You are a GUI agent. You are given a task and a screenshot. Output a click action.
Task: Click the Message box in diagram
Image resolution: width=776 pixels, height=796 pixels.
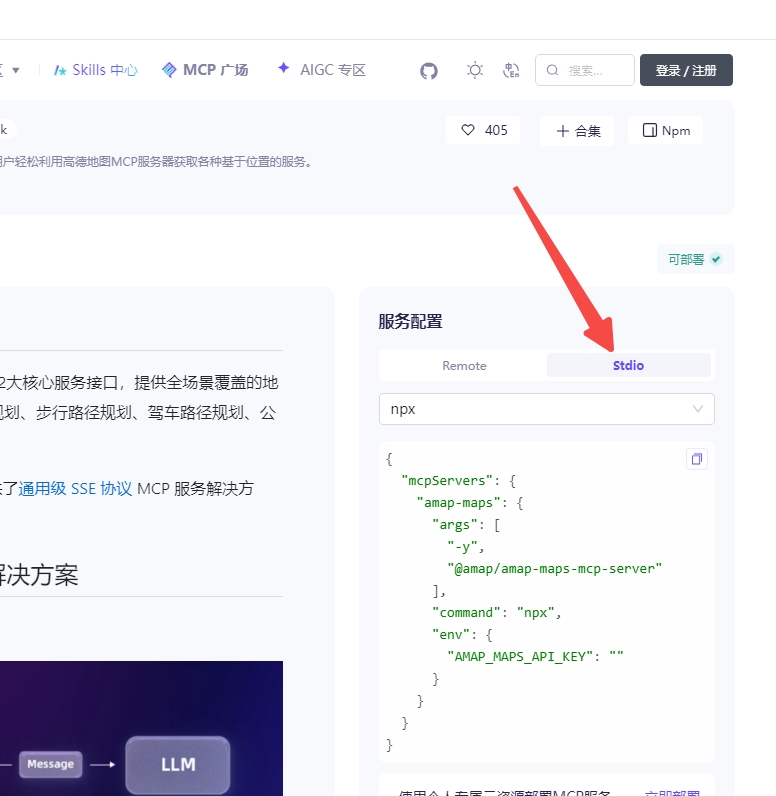[x=50, y=764]
